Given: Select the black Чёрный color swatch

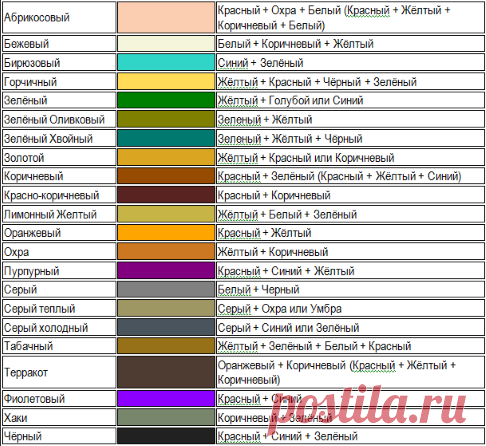Looking at the screenshot, I should coord(166,436).
